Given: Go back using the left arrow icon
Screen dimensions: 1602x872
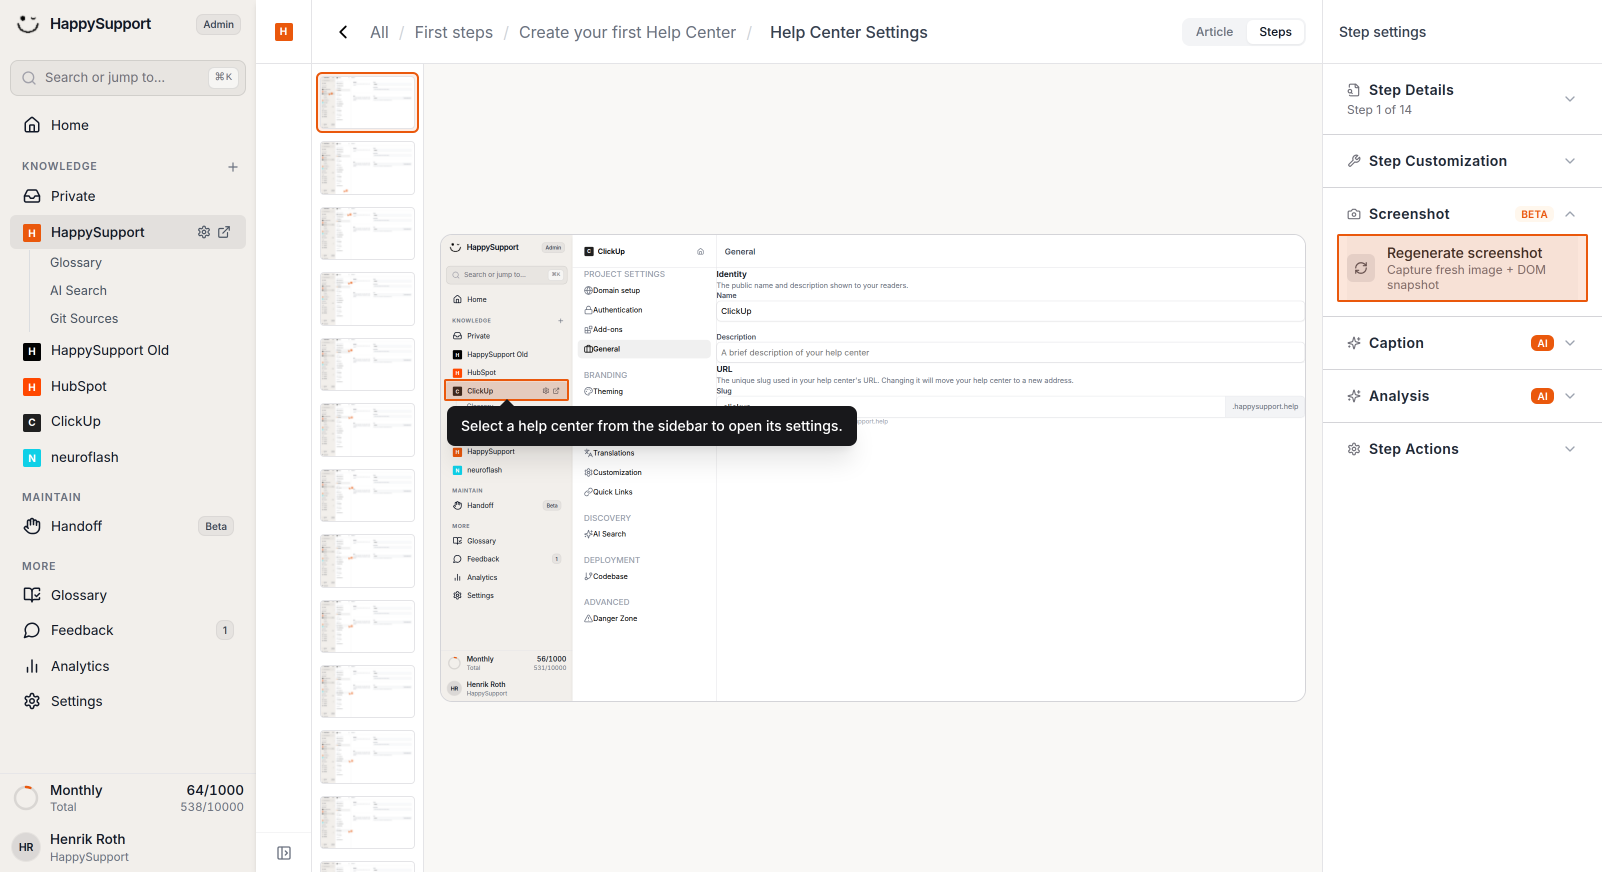Looking at the screenshot, I should (x=343, y=32).
